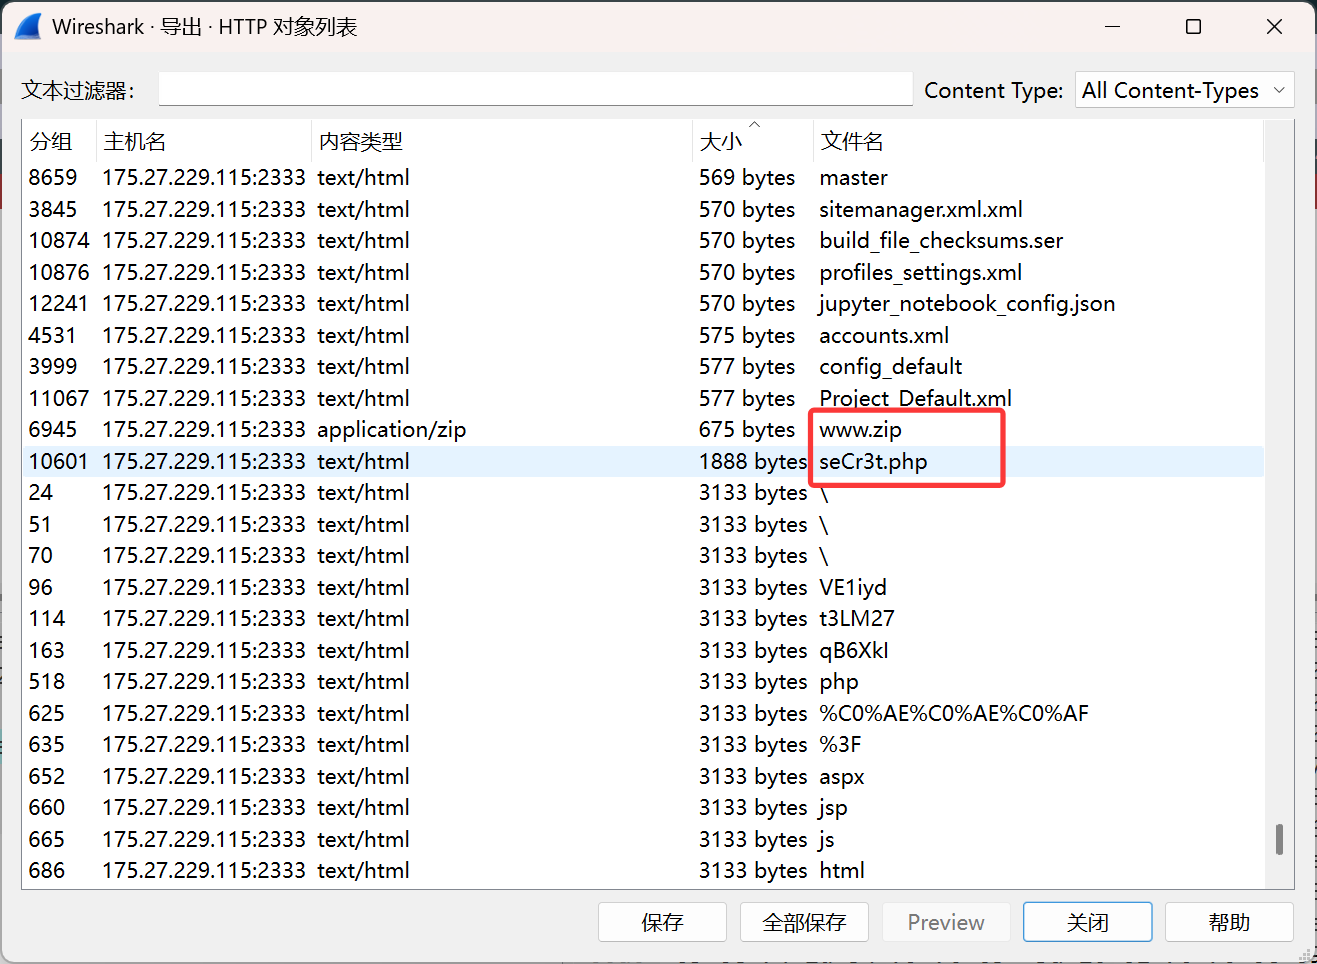
Task: Click the Preview button
Action: click(x=946, y=922)
